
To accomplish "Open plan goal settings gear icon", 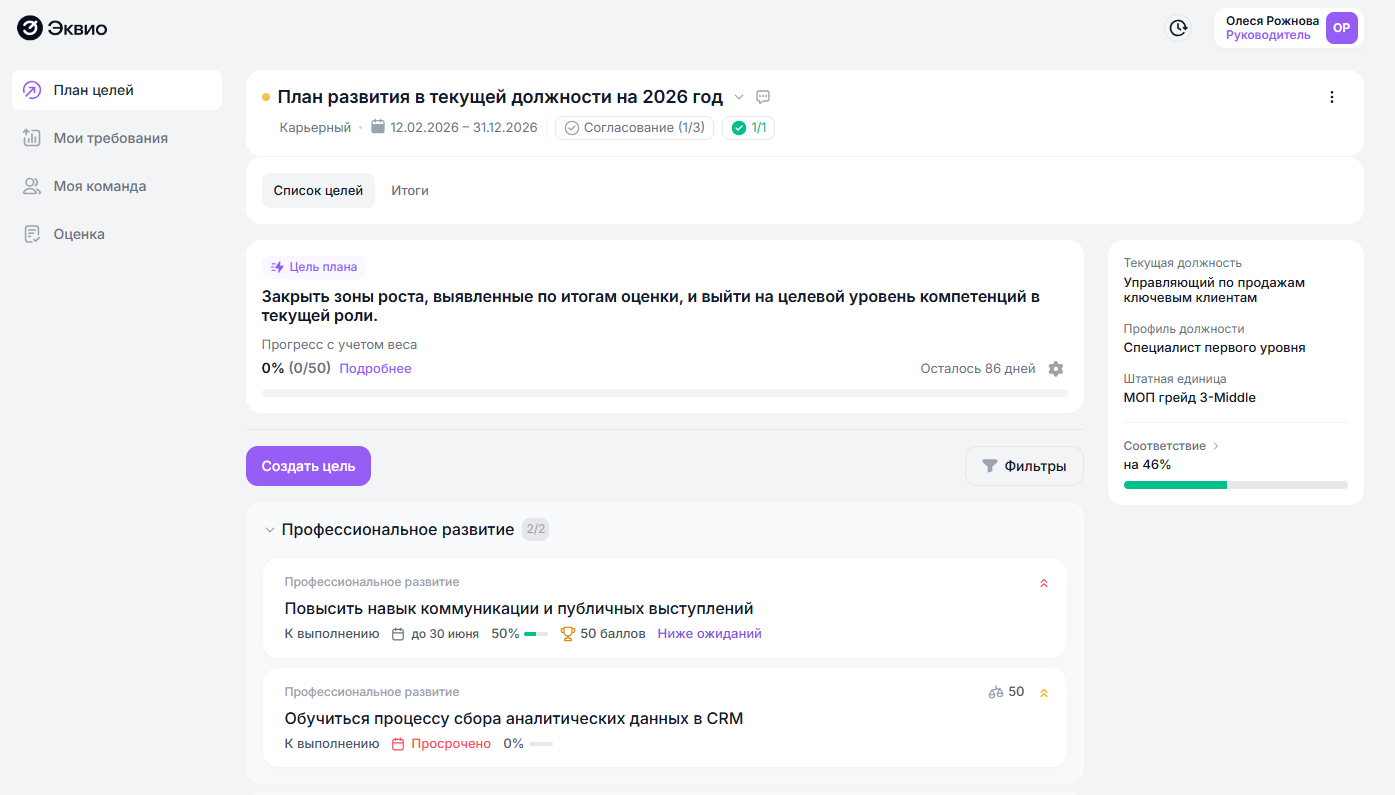I will tap(1056, 369).
